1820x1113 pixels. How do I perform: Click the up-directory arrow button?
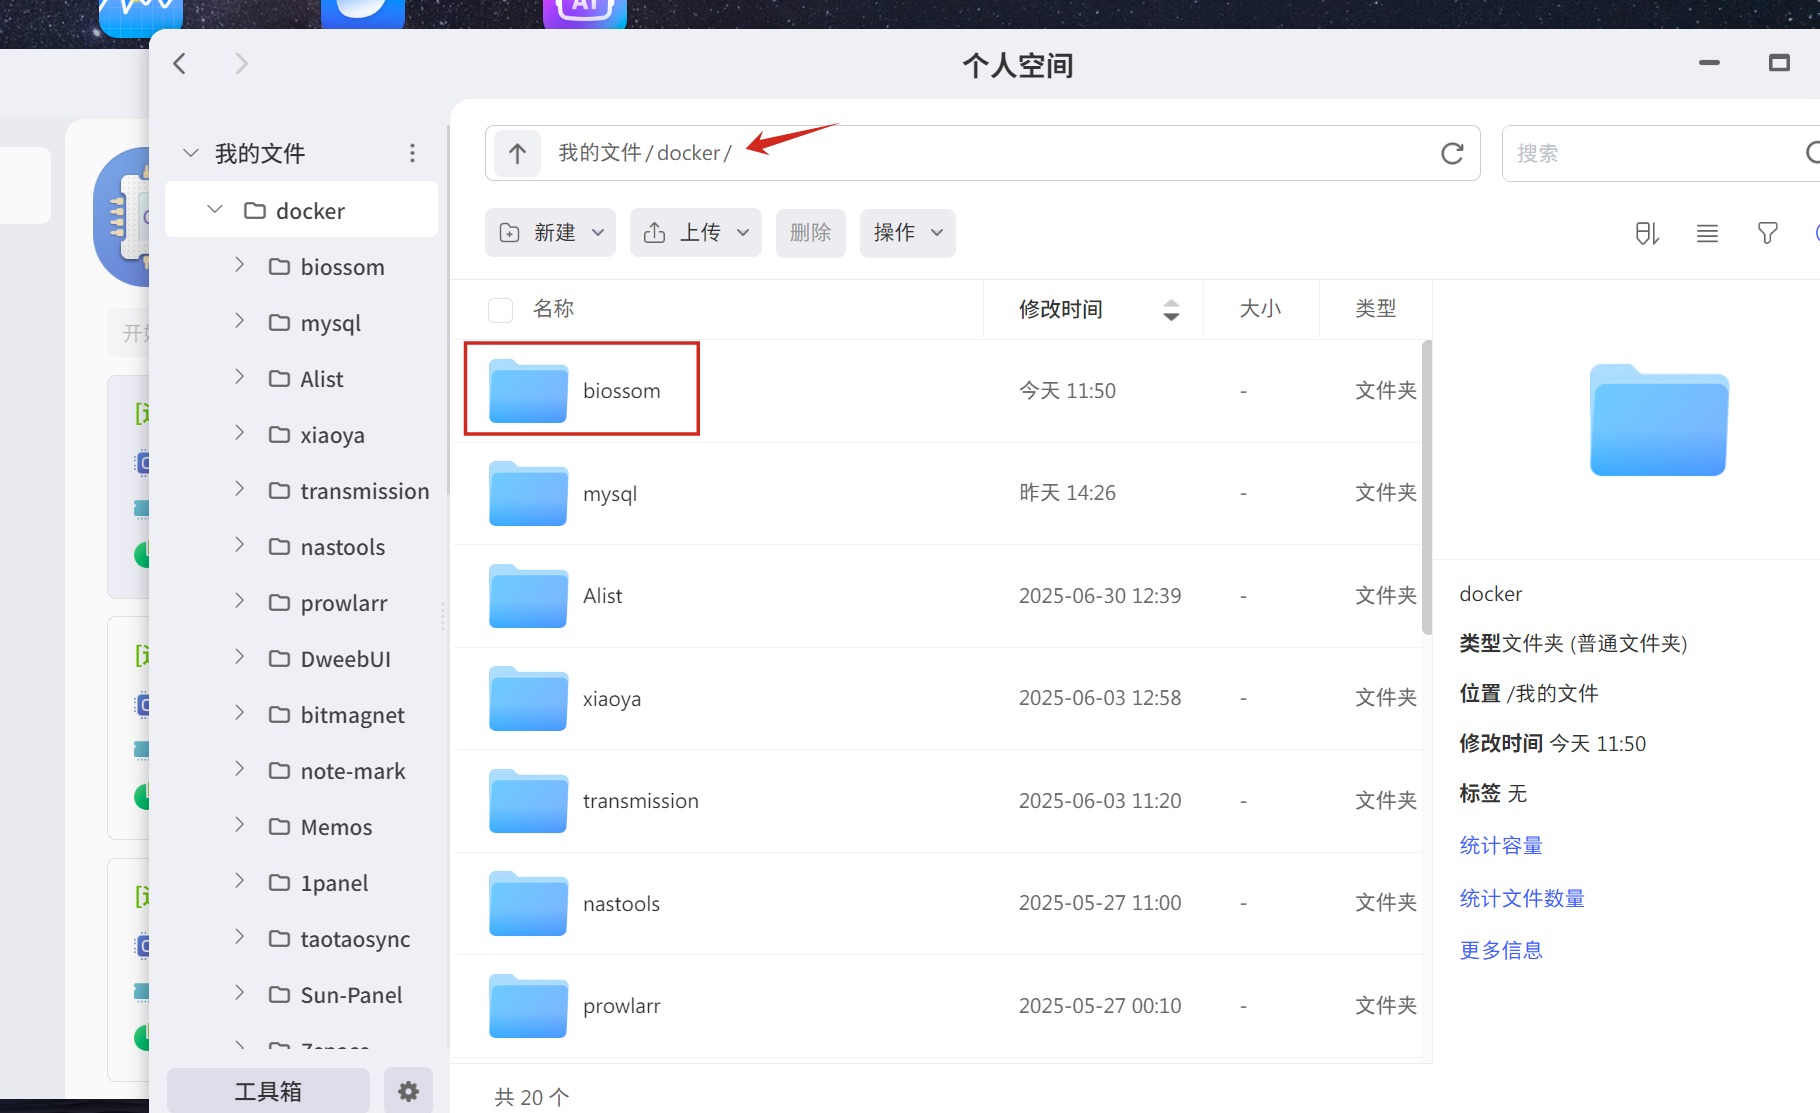pyautogui.click(x=517, y=153)
